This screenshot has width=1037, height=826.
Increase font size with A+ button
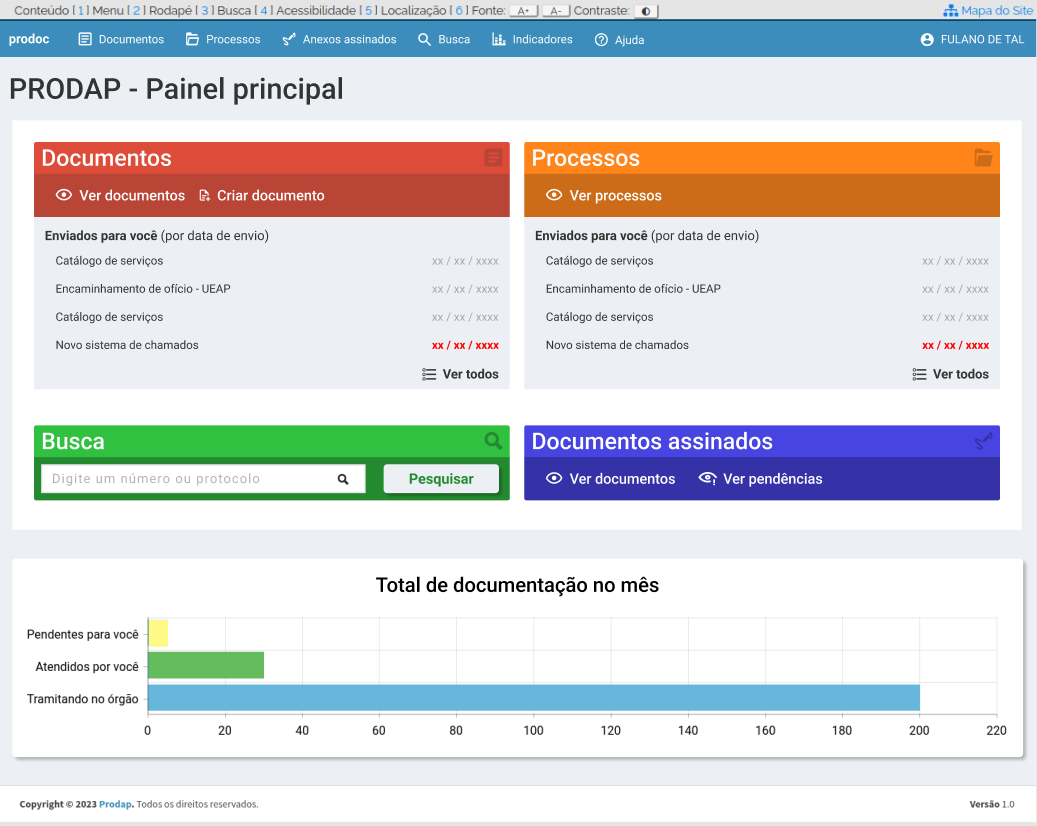[x=523, y=11]
